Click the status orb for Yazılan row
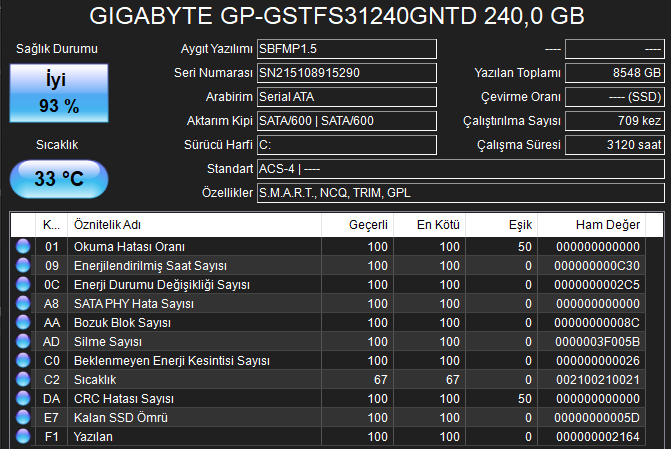 point(23,437)
